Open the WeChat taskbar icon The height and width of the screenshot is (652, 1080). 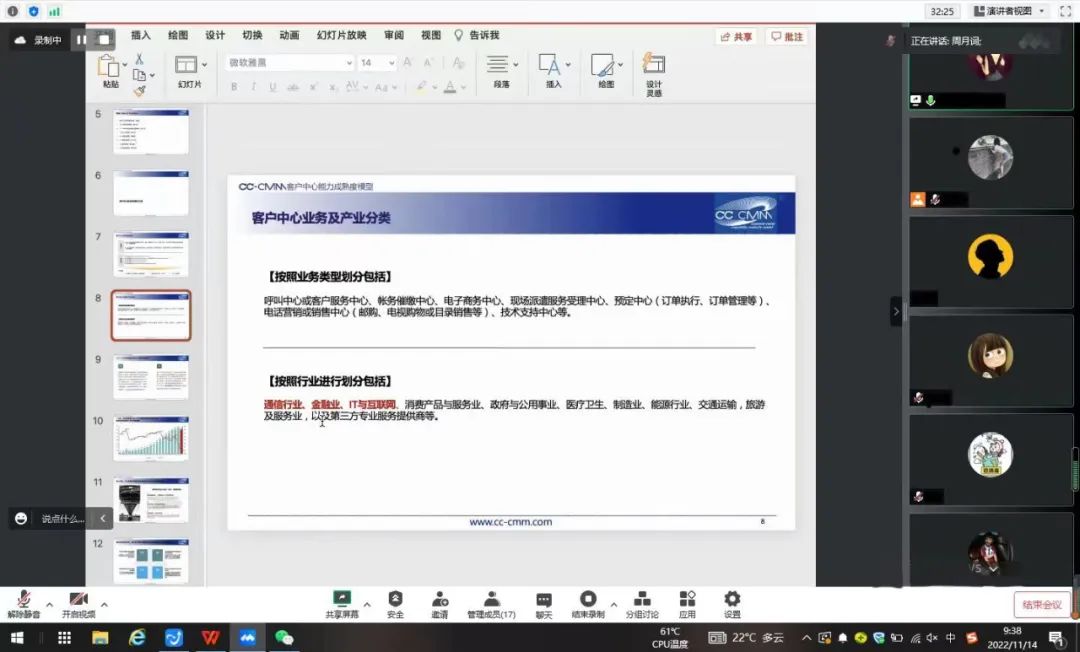pos(284,638)
